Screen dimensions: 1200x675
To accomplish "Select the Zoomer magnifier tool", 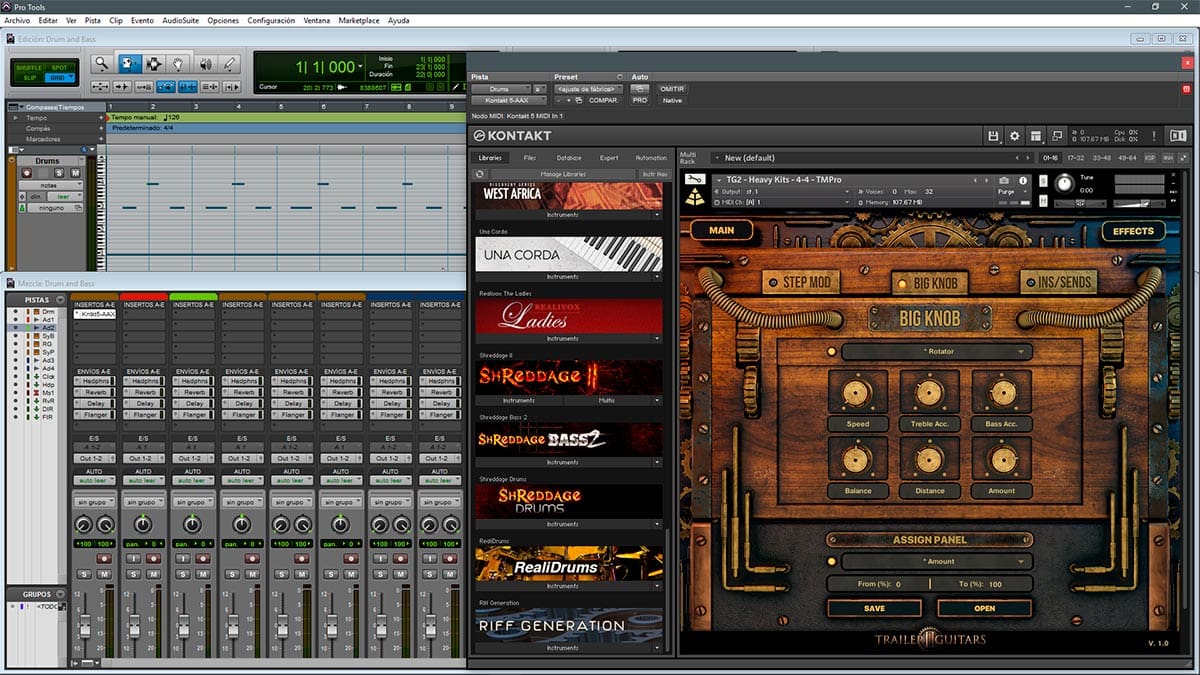I will [101, 63].
